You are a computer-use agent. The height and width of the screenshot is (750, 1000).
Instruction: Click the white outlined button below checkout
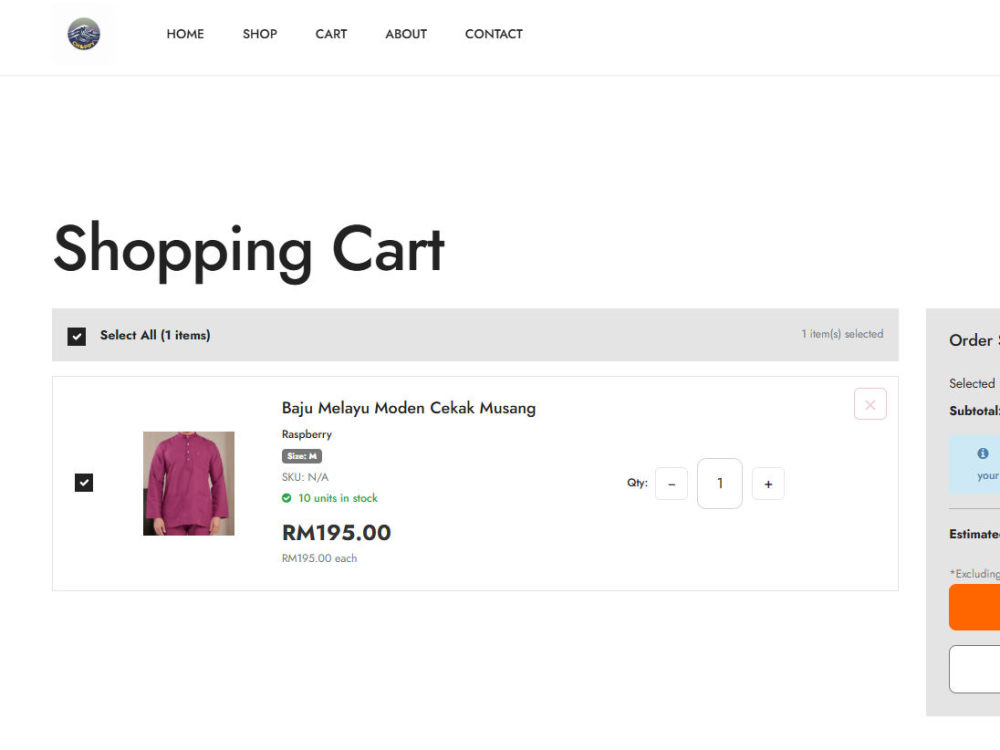[974, 669]
